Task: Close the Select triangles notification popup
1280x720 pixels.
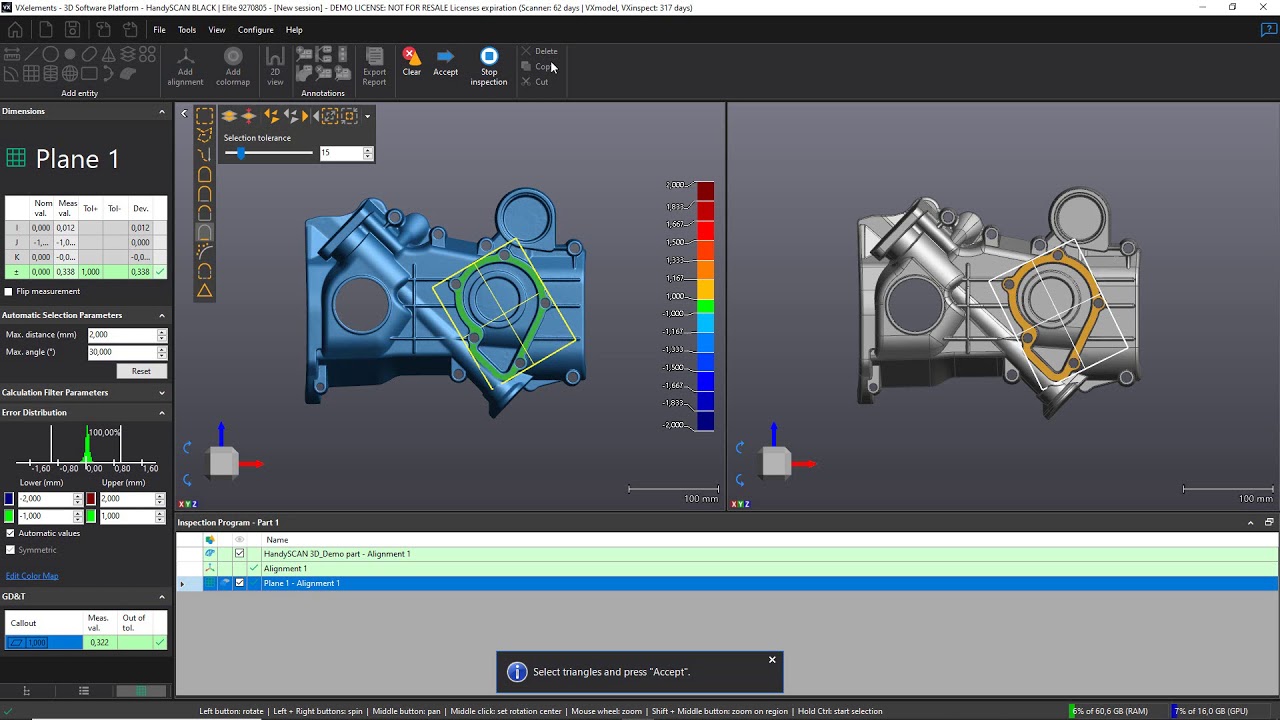Action: (771, 660)
